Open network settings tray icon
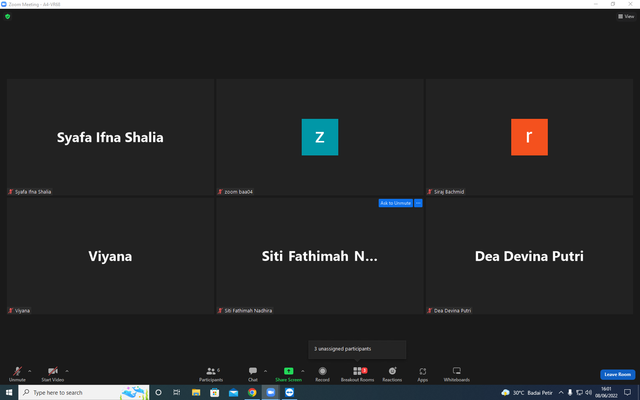The height and width of the screenshot is (400, 640). coord(579,393)
